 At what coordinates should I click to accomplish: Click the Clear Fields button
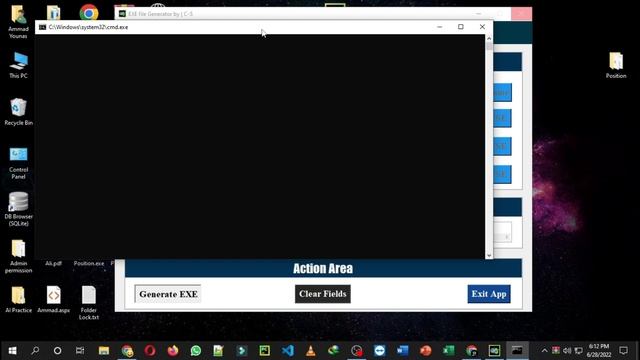pyautogui.click(x=322, y=294)
